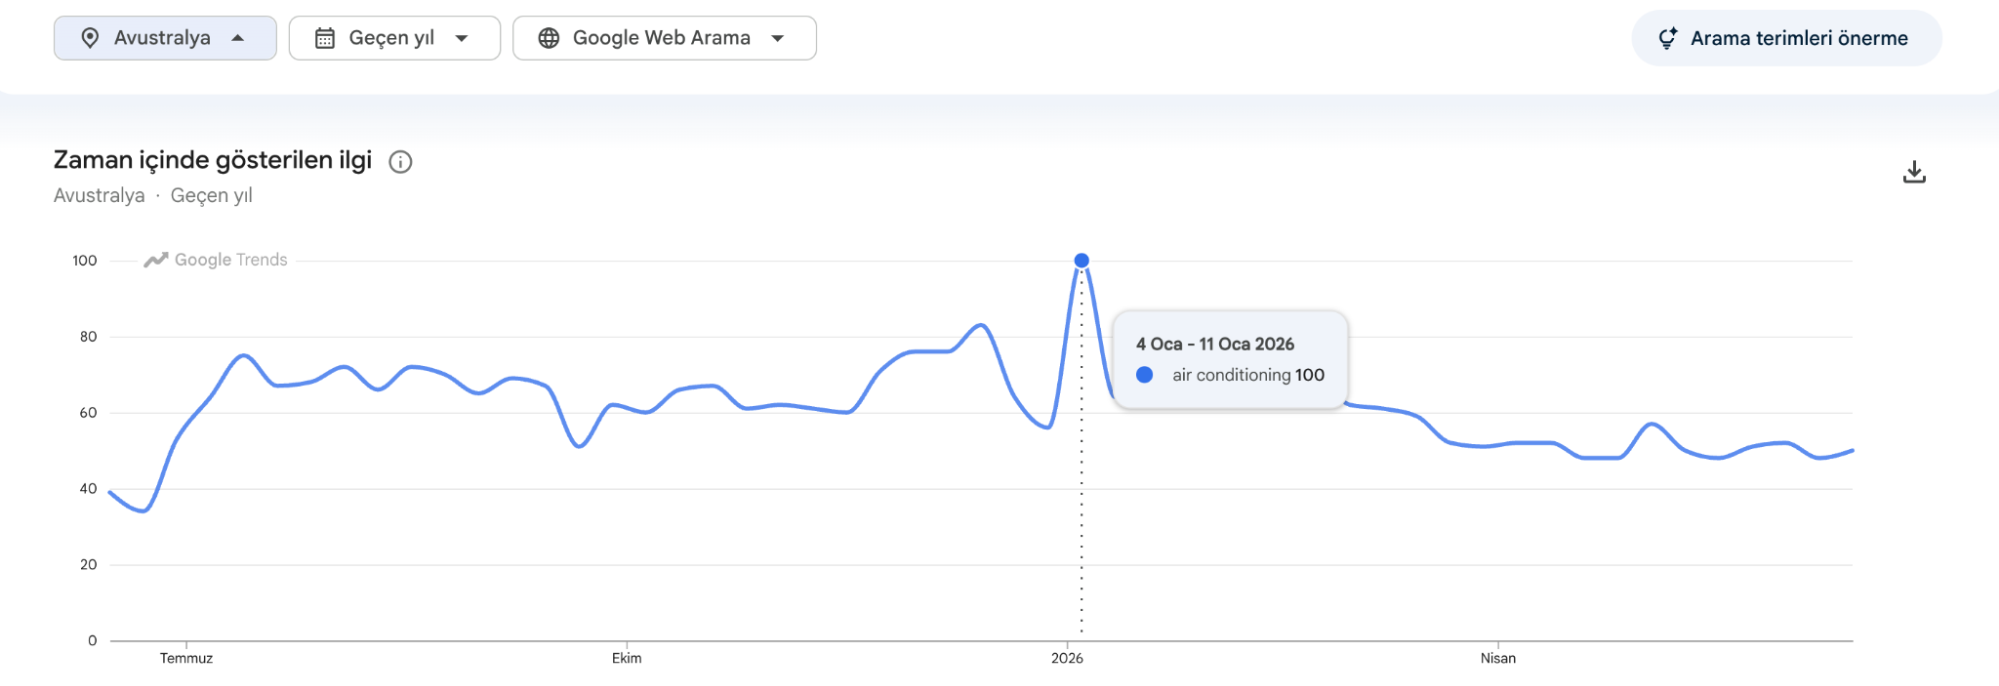Open the Google Web Arama search type dropdown
This screenshot has width=1999, height=686.
click(665, 38)
